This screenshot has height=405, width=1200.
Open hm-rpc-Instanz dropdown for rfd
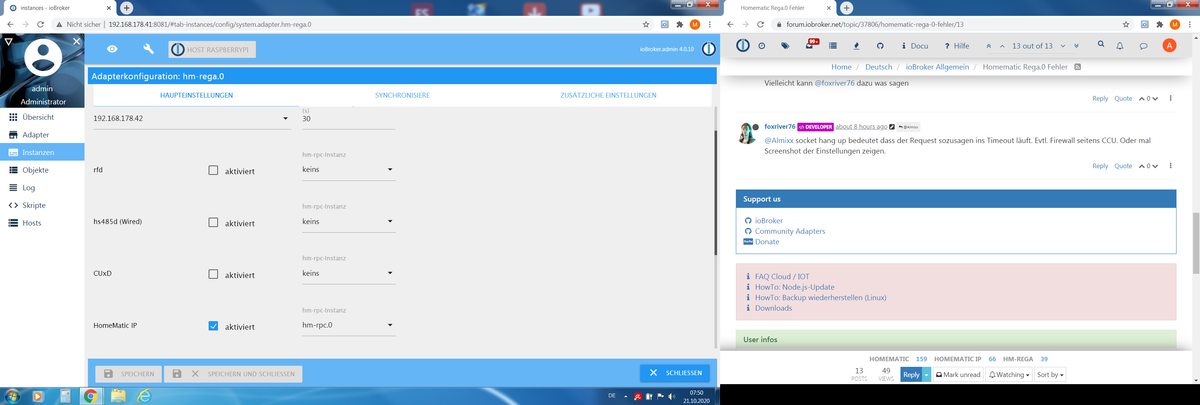coord(347,170)
